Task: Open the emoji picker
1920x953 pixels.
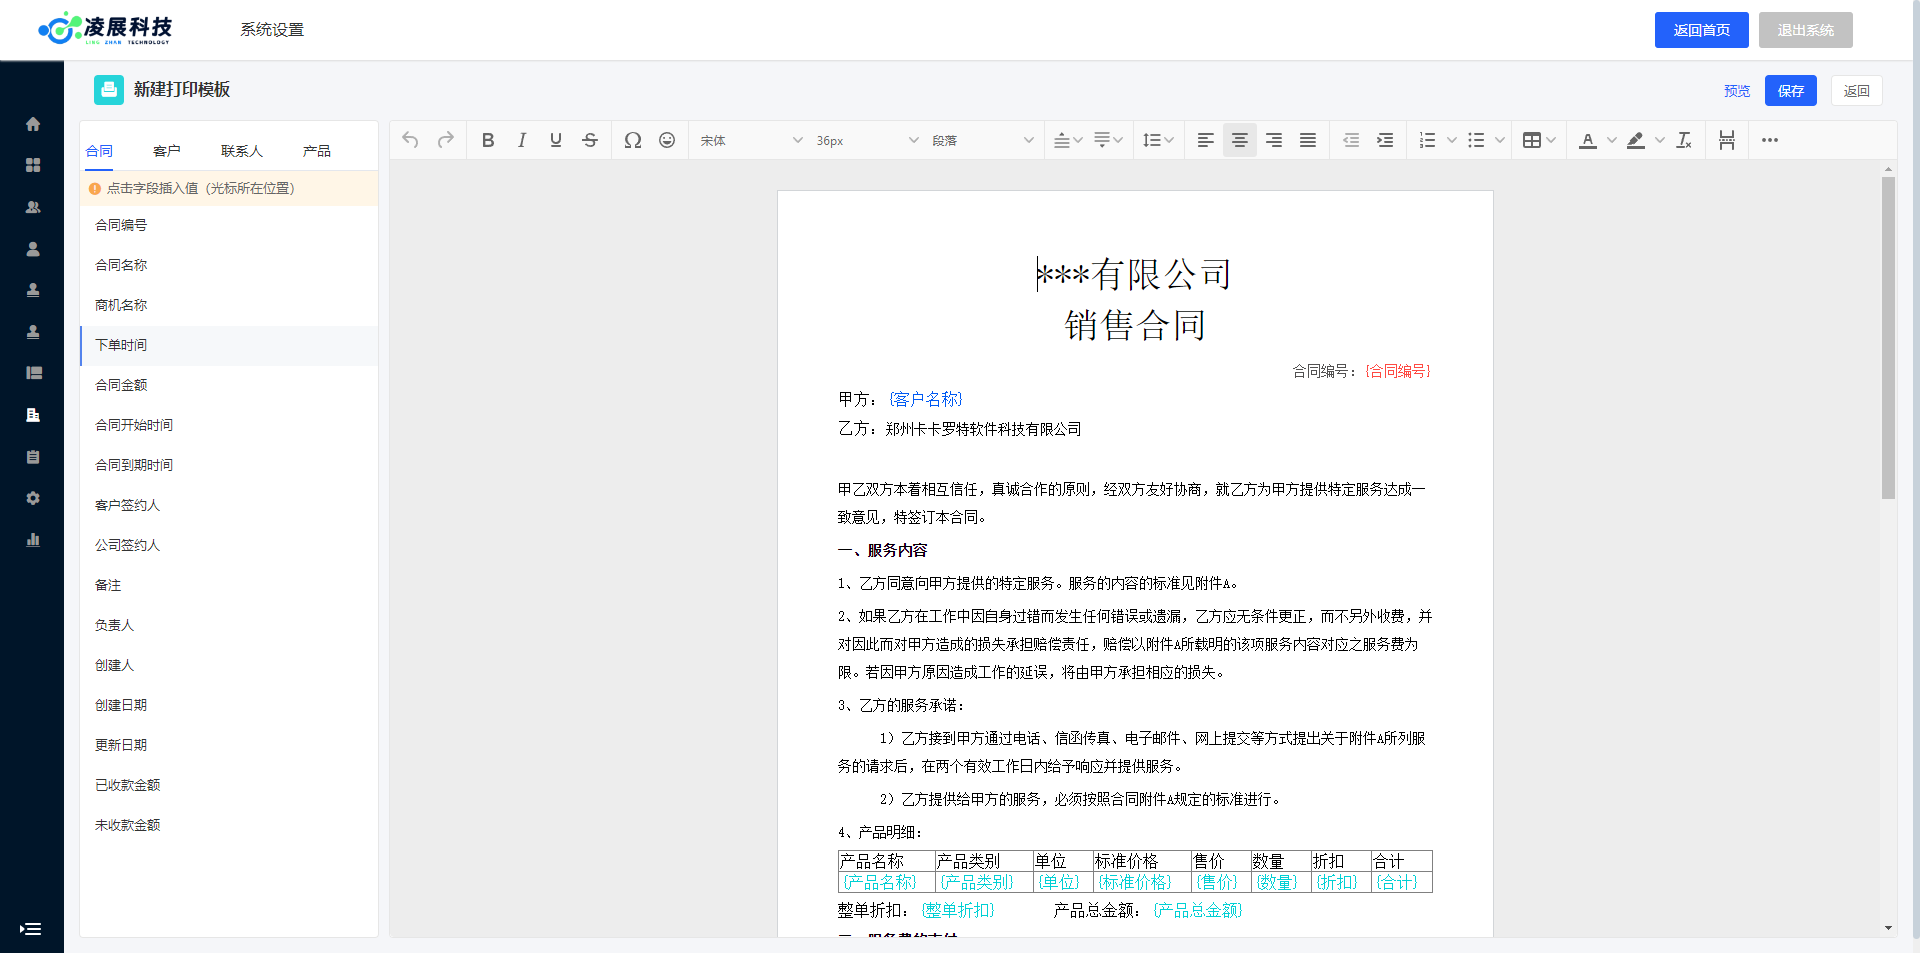Action: pos(667,140)
